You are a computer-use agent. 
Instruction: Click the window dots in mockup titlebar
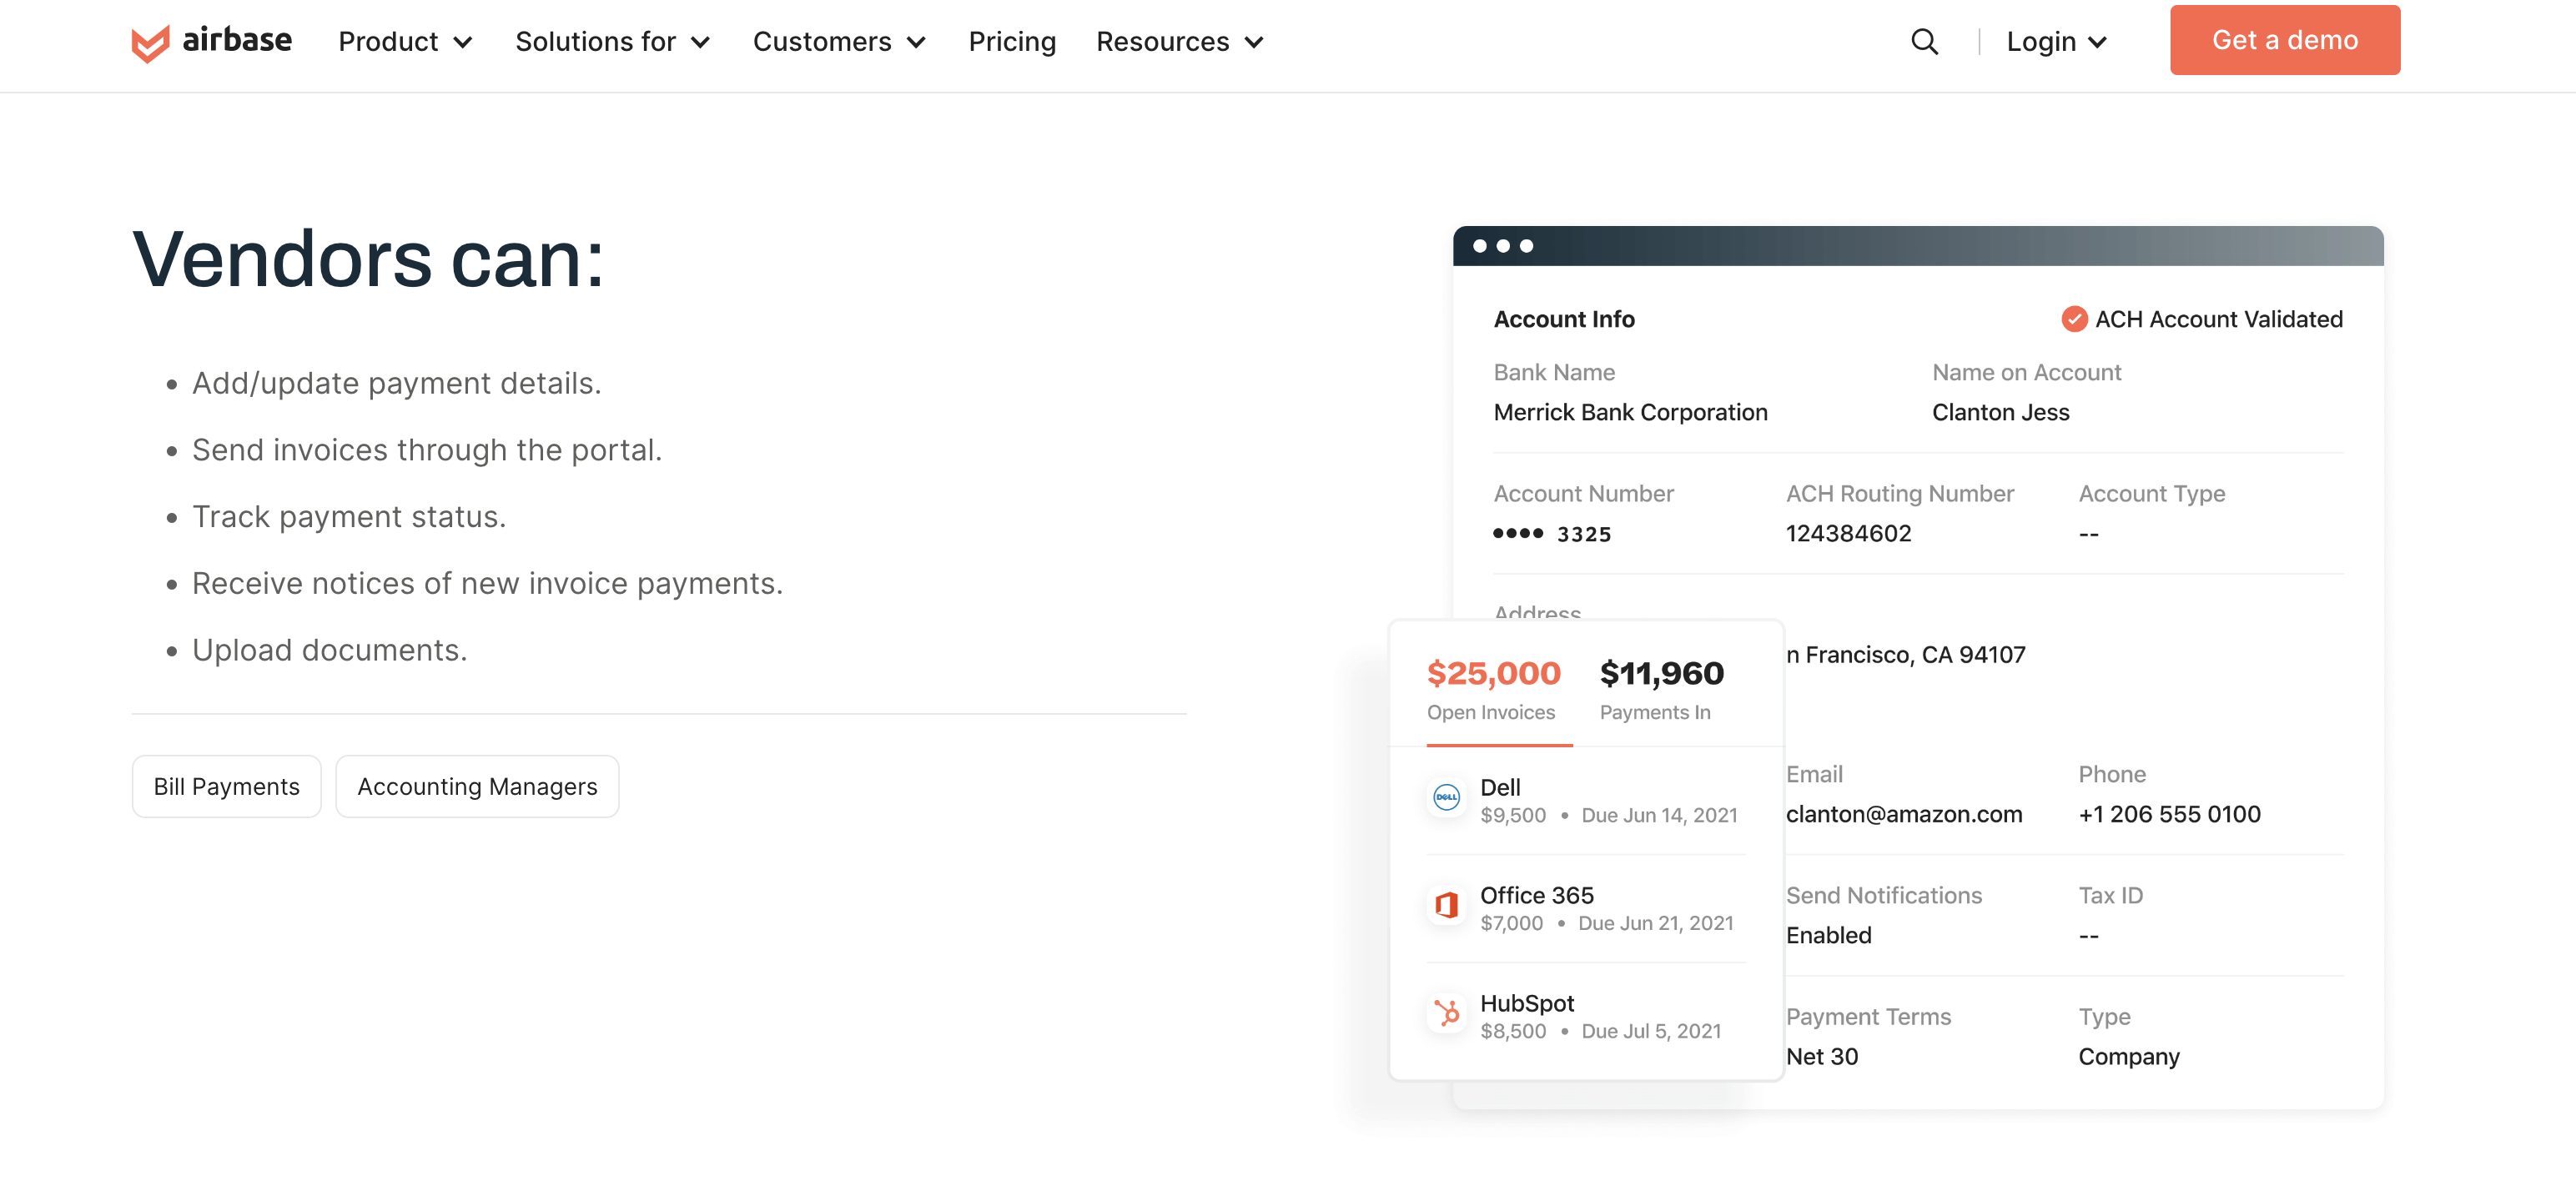1502,246
